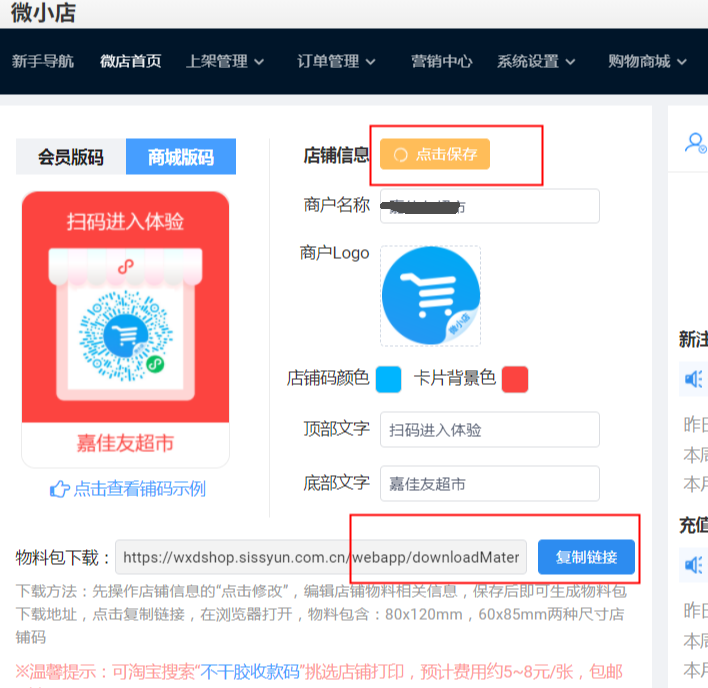The height and width of the screenshot is (688, 708).
Task: Open the 营销中心 menu item
Action: pyautogui.click(x=441, y=61)
